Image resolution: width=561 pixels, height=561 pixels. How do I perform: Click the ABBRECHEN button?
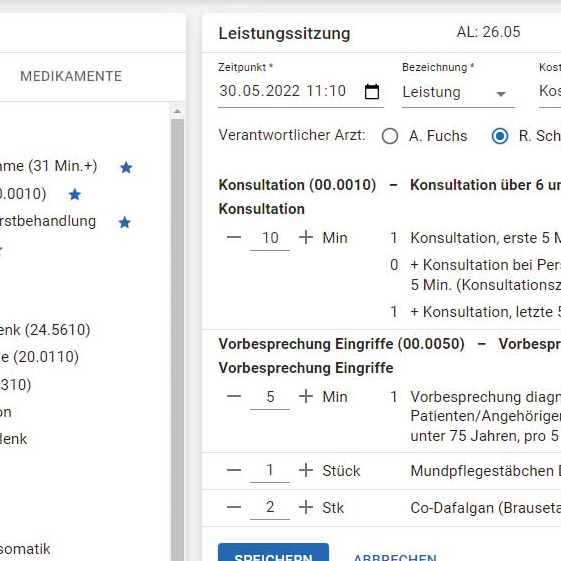pos(395,557)
